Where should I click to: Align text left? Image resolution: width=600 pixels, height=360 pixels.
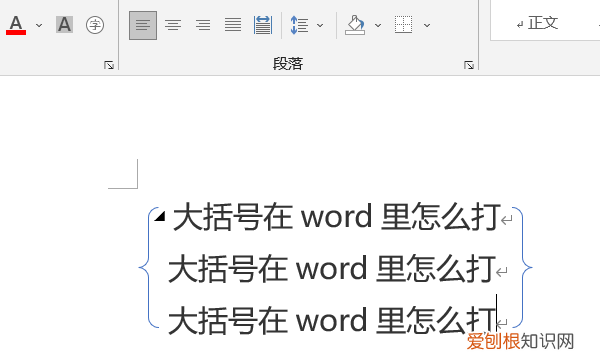pyautogui.click(x=143, y=26)
